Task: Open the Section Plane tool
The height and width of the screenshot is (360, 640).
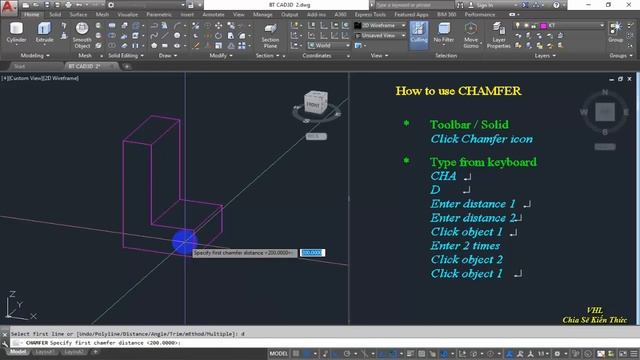Action: pos(270,36)
